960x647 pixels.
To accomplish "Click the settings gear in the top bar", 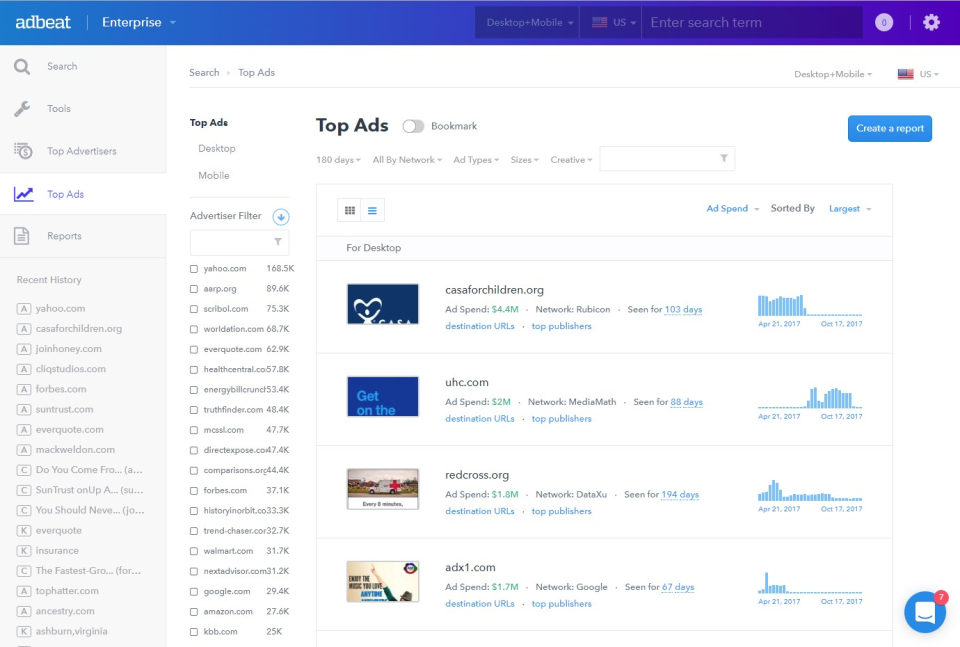I will point(931,22).
